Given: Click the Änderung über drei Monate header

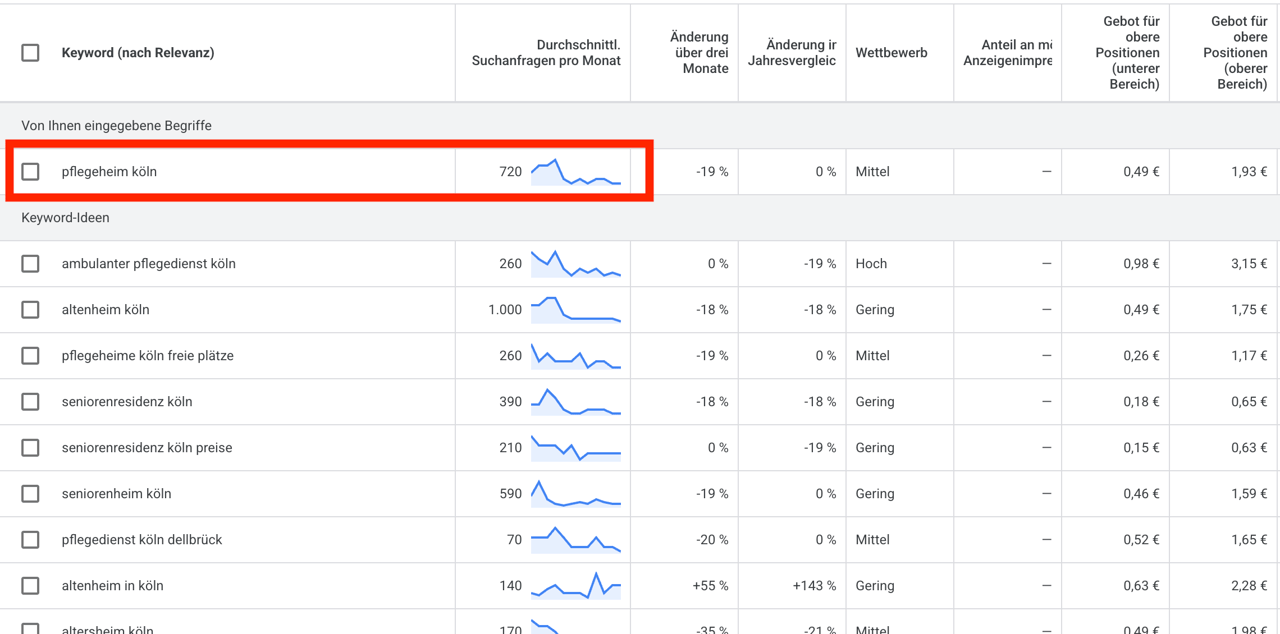Looking at the screenshot, I should (x=699, y=53).
